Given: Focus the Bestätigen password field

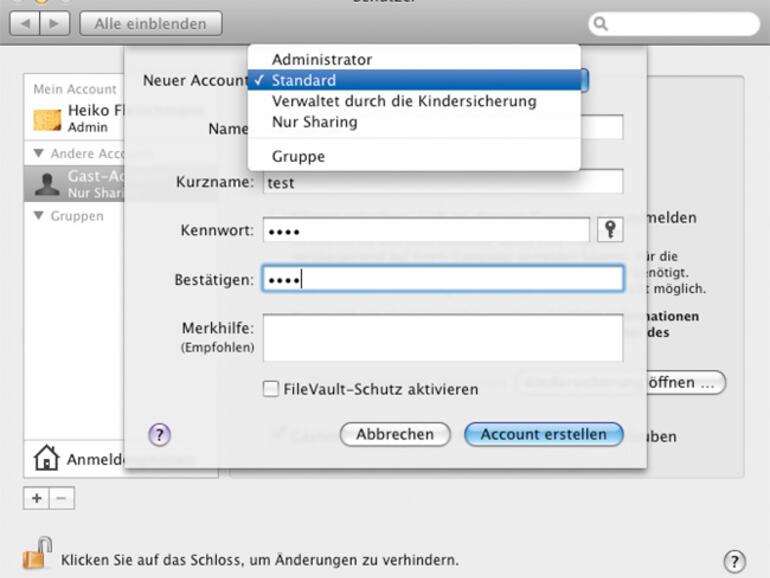Looking at the screenshot, I should click(x=443, y=279).
